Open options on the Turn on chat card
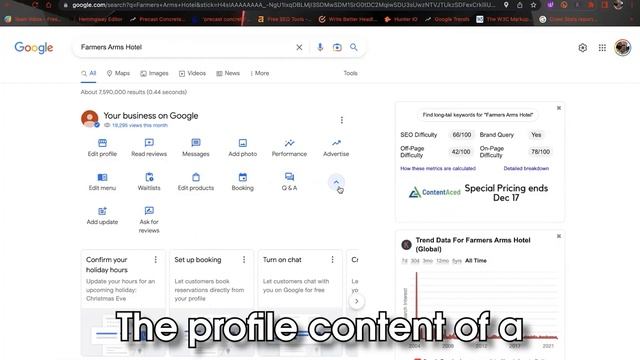Screen dimensions: 640x360 pyautogui.click(x=332, y=260)
